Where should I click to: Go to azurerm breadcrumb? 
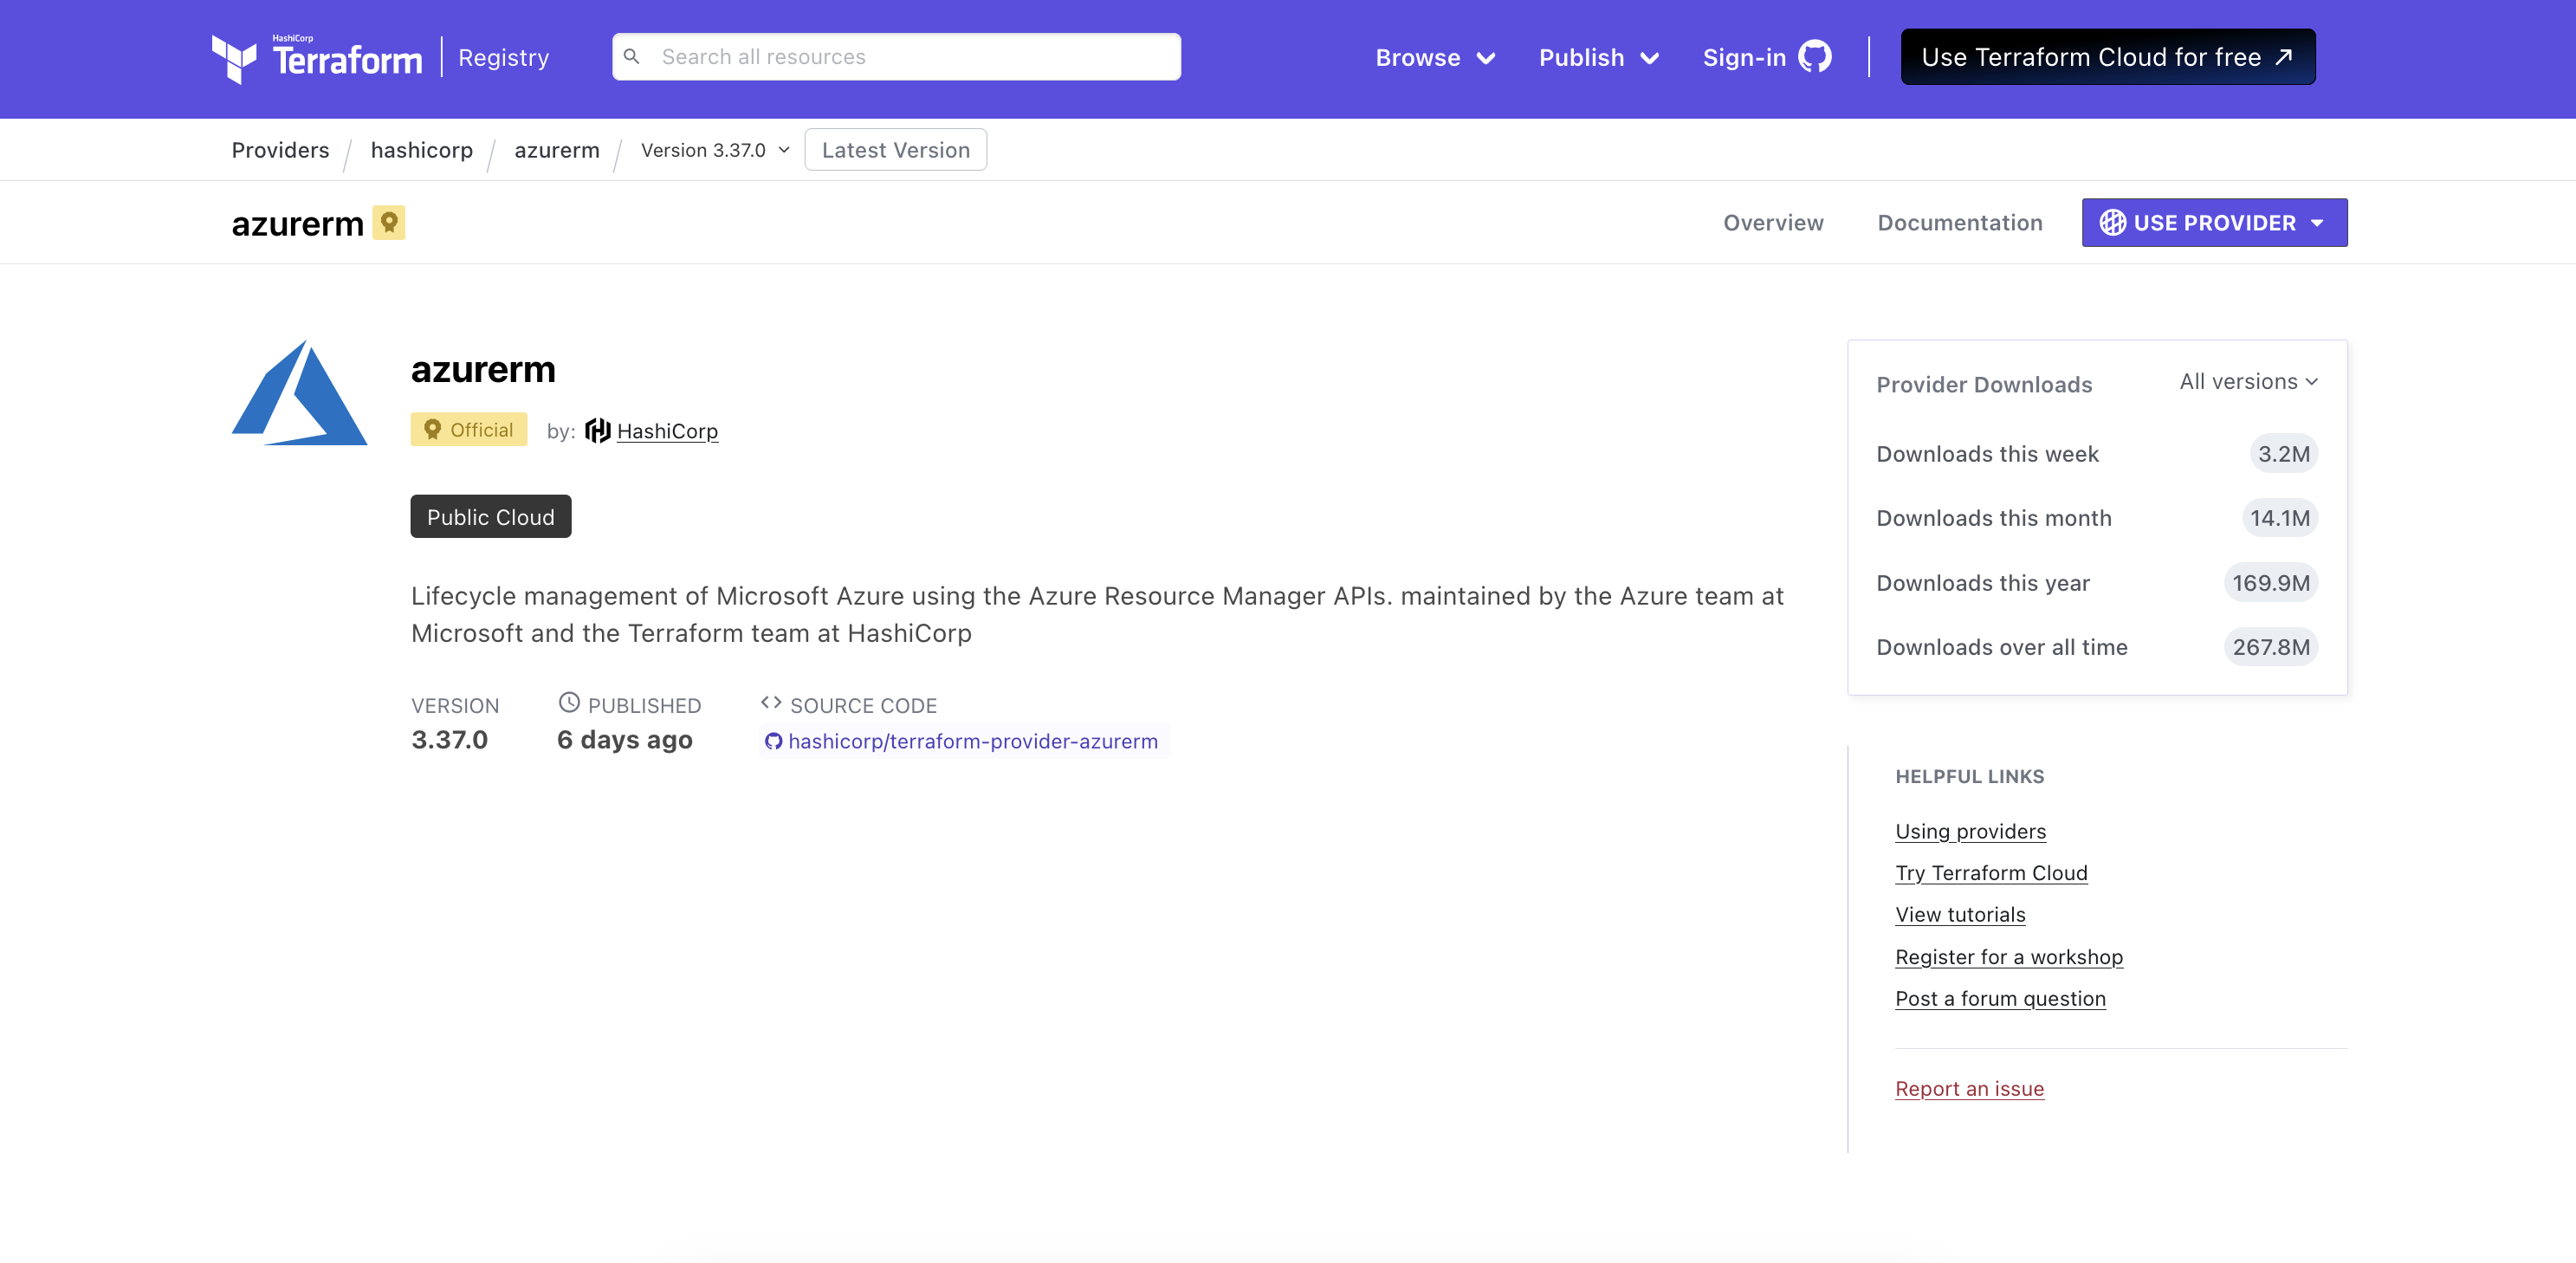[x=557, y=150]
